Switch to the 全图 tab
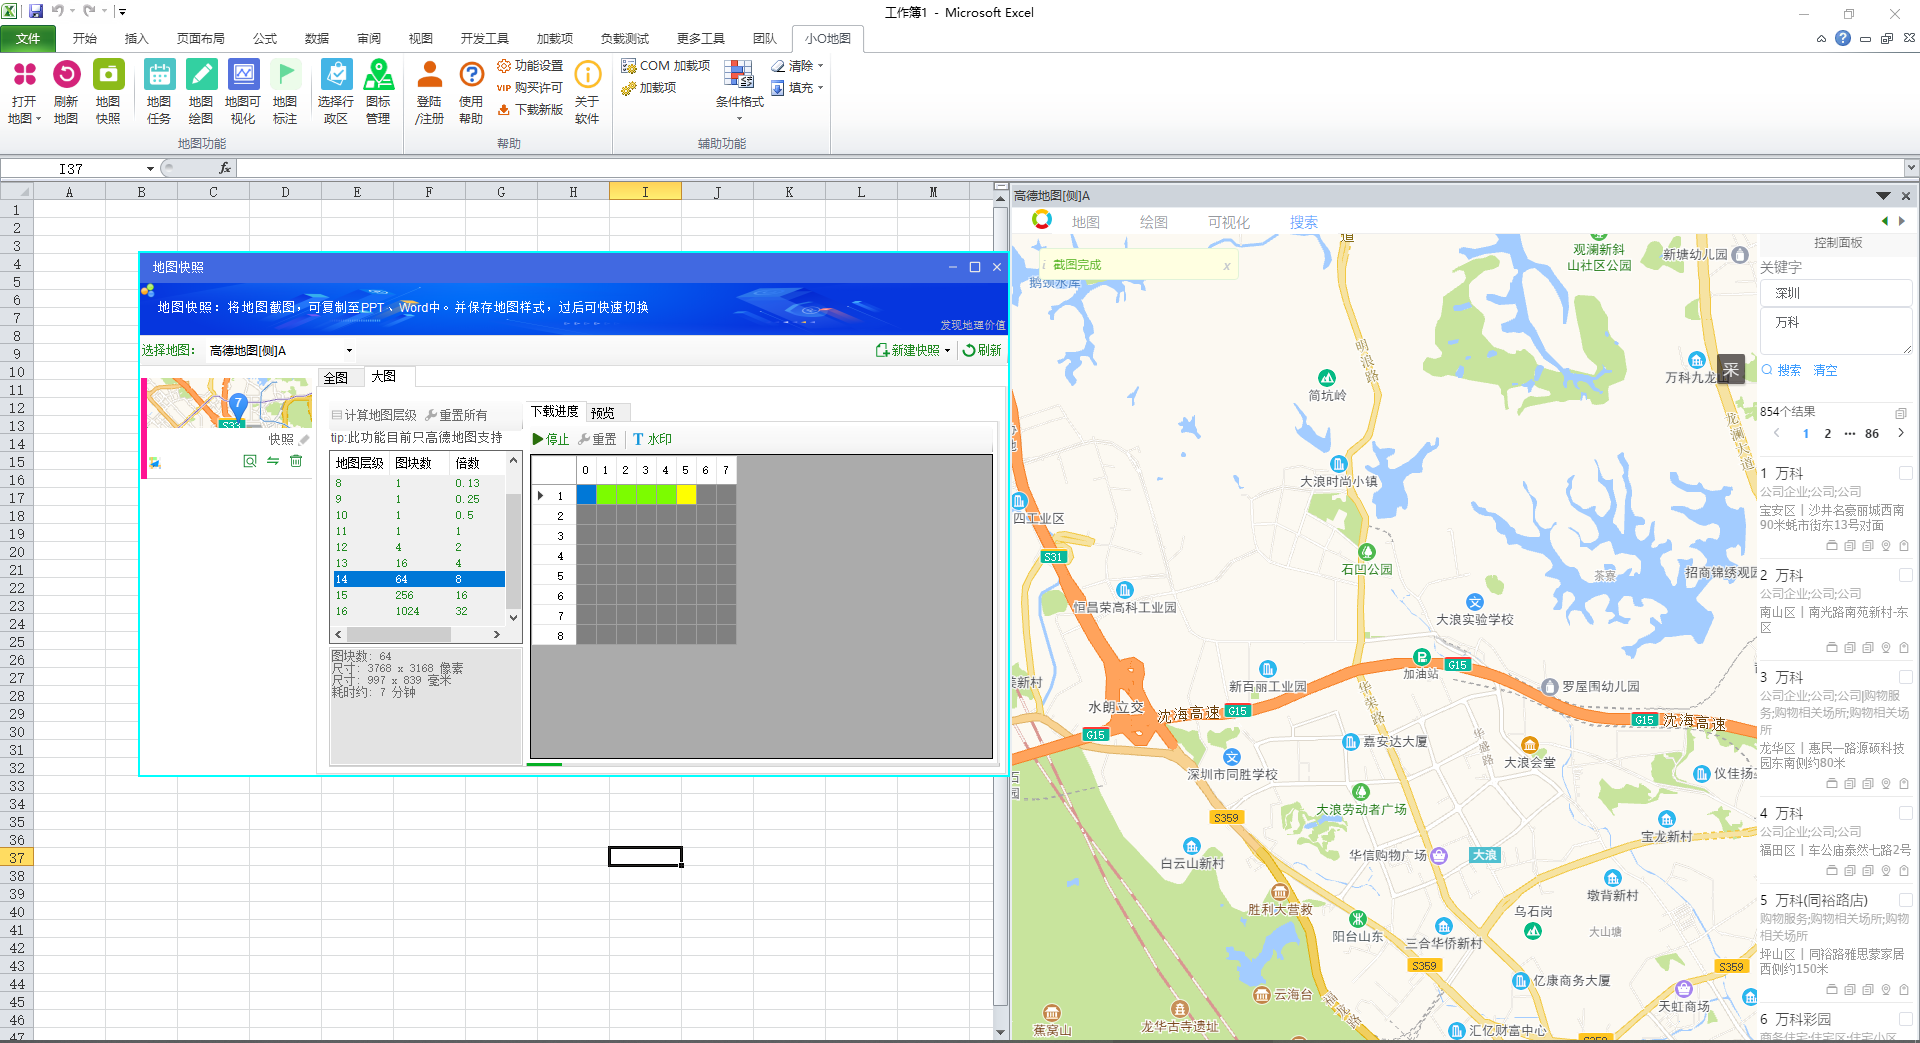The image size is (1920, 1043). coord(336,377)
